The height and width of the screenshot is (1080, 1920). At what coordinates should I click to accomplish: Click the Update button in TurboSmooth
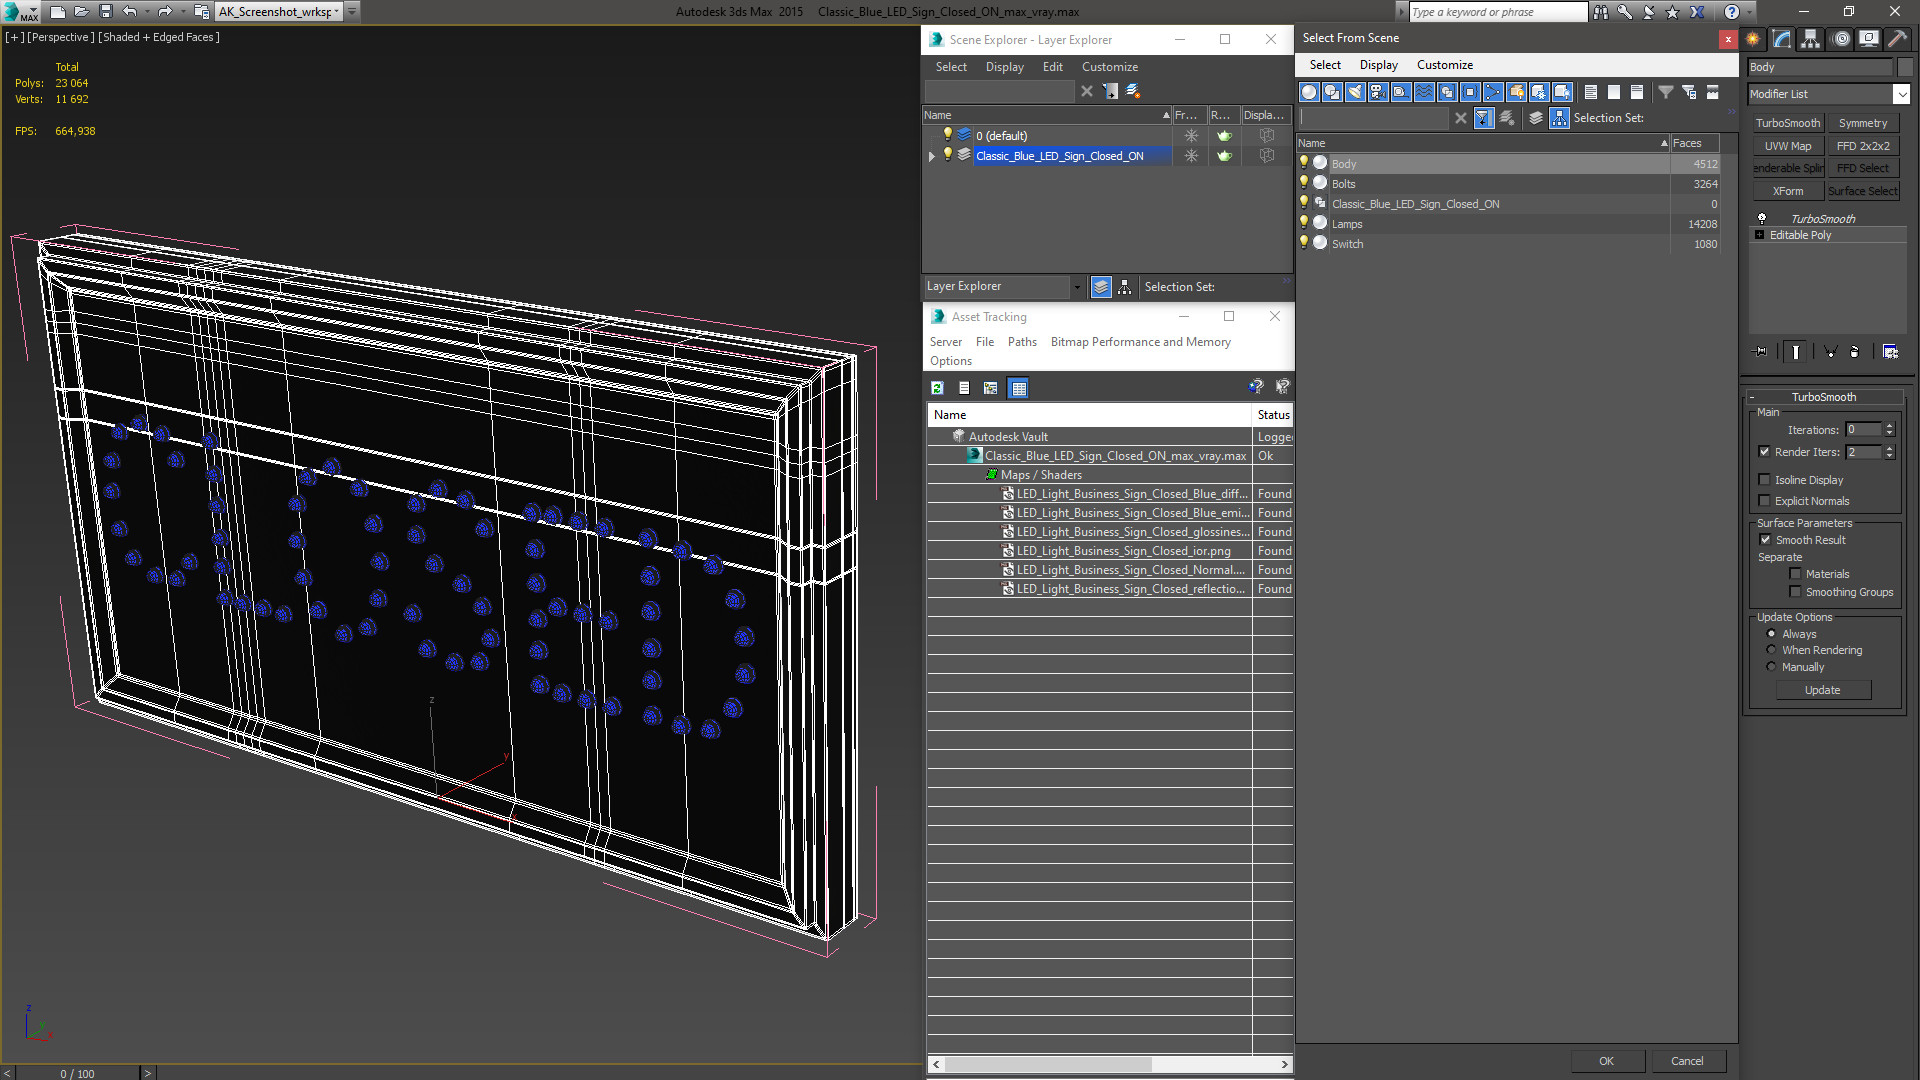pos(1823,690)
